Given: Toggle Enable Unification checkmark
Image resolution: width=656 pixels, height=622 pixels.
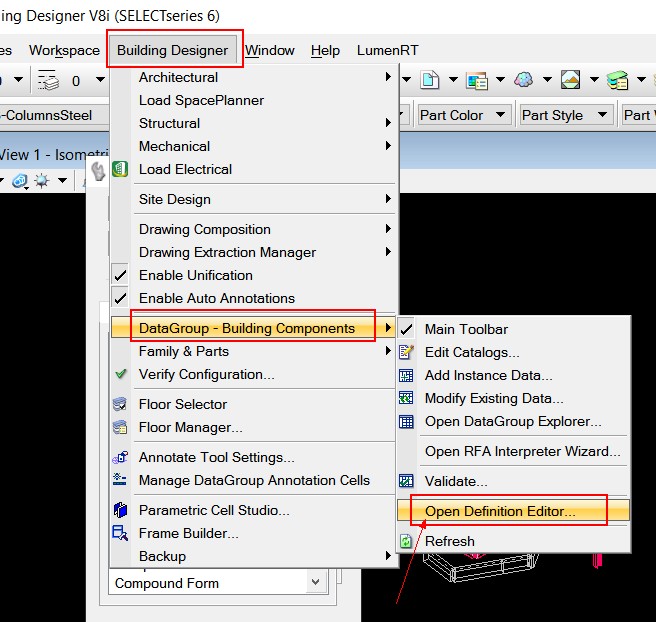Looking at the screenshot, I should click(120, 275).
